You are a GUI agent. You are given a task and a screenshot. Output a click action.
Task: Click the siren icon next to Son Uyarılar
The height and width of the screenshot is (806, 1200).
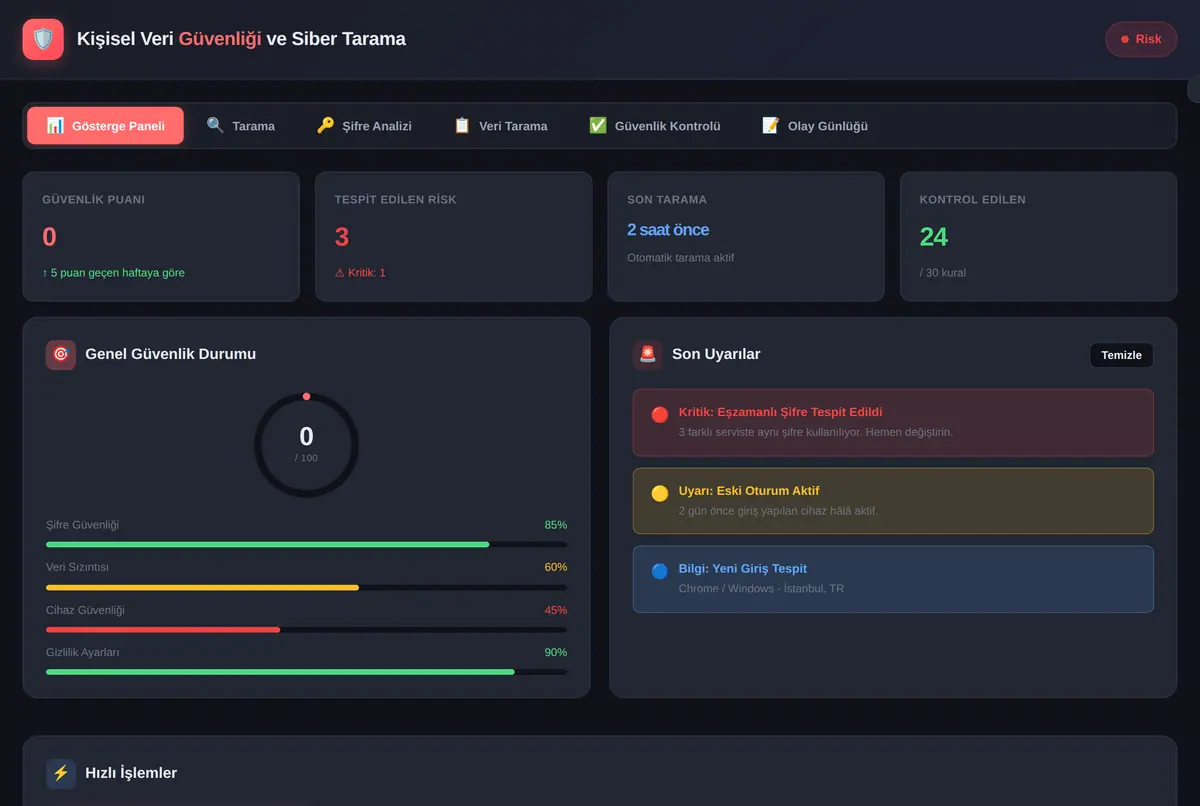(648, 354)
